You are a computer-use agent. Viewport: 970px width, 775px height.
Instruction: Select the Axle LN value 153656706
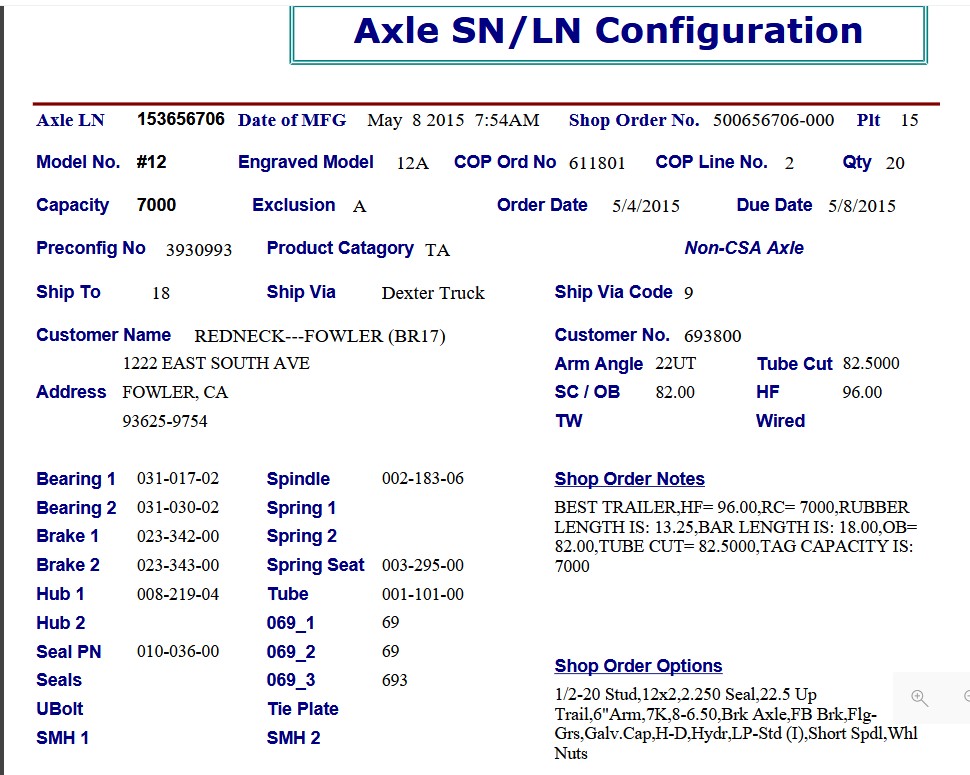click(x=181, y=120)
